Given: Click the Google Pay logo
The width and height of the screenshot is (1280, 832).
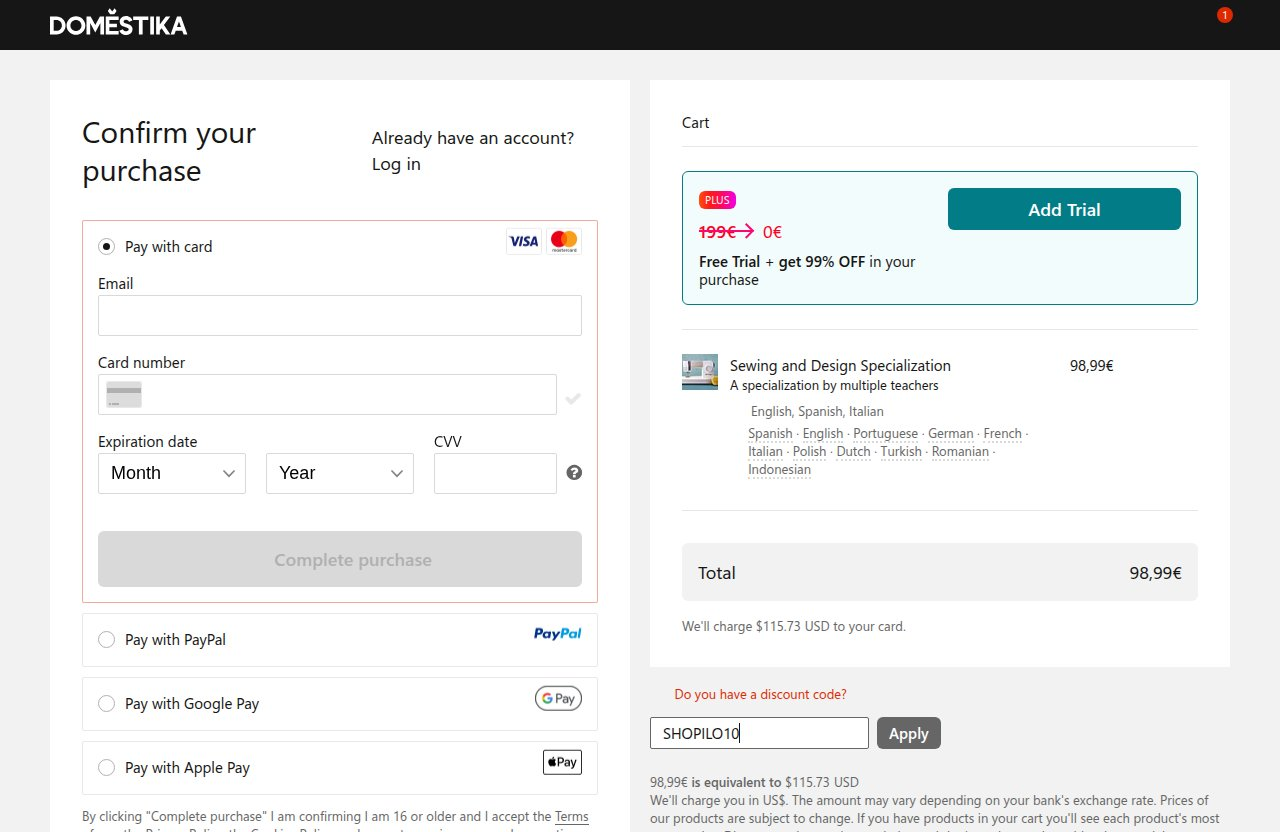Looking at the screenshot, I should click(558, 699).
